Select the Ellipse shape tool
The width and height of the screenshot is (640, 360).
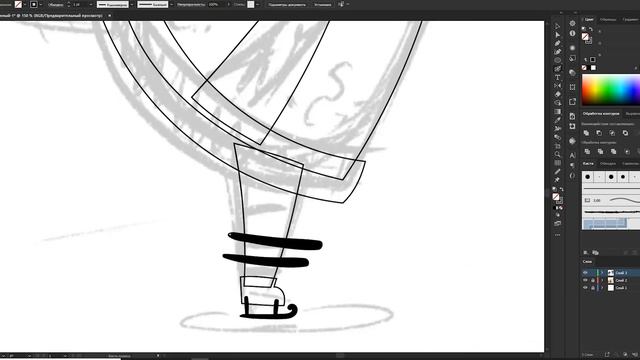558,60
